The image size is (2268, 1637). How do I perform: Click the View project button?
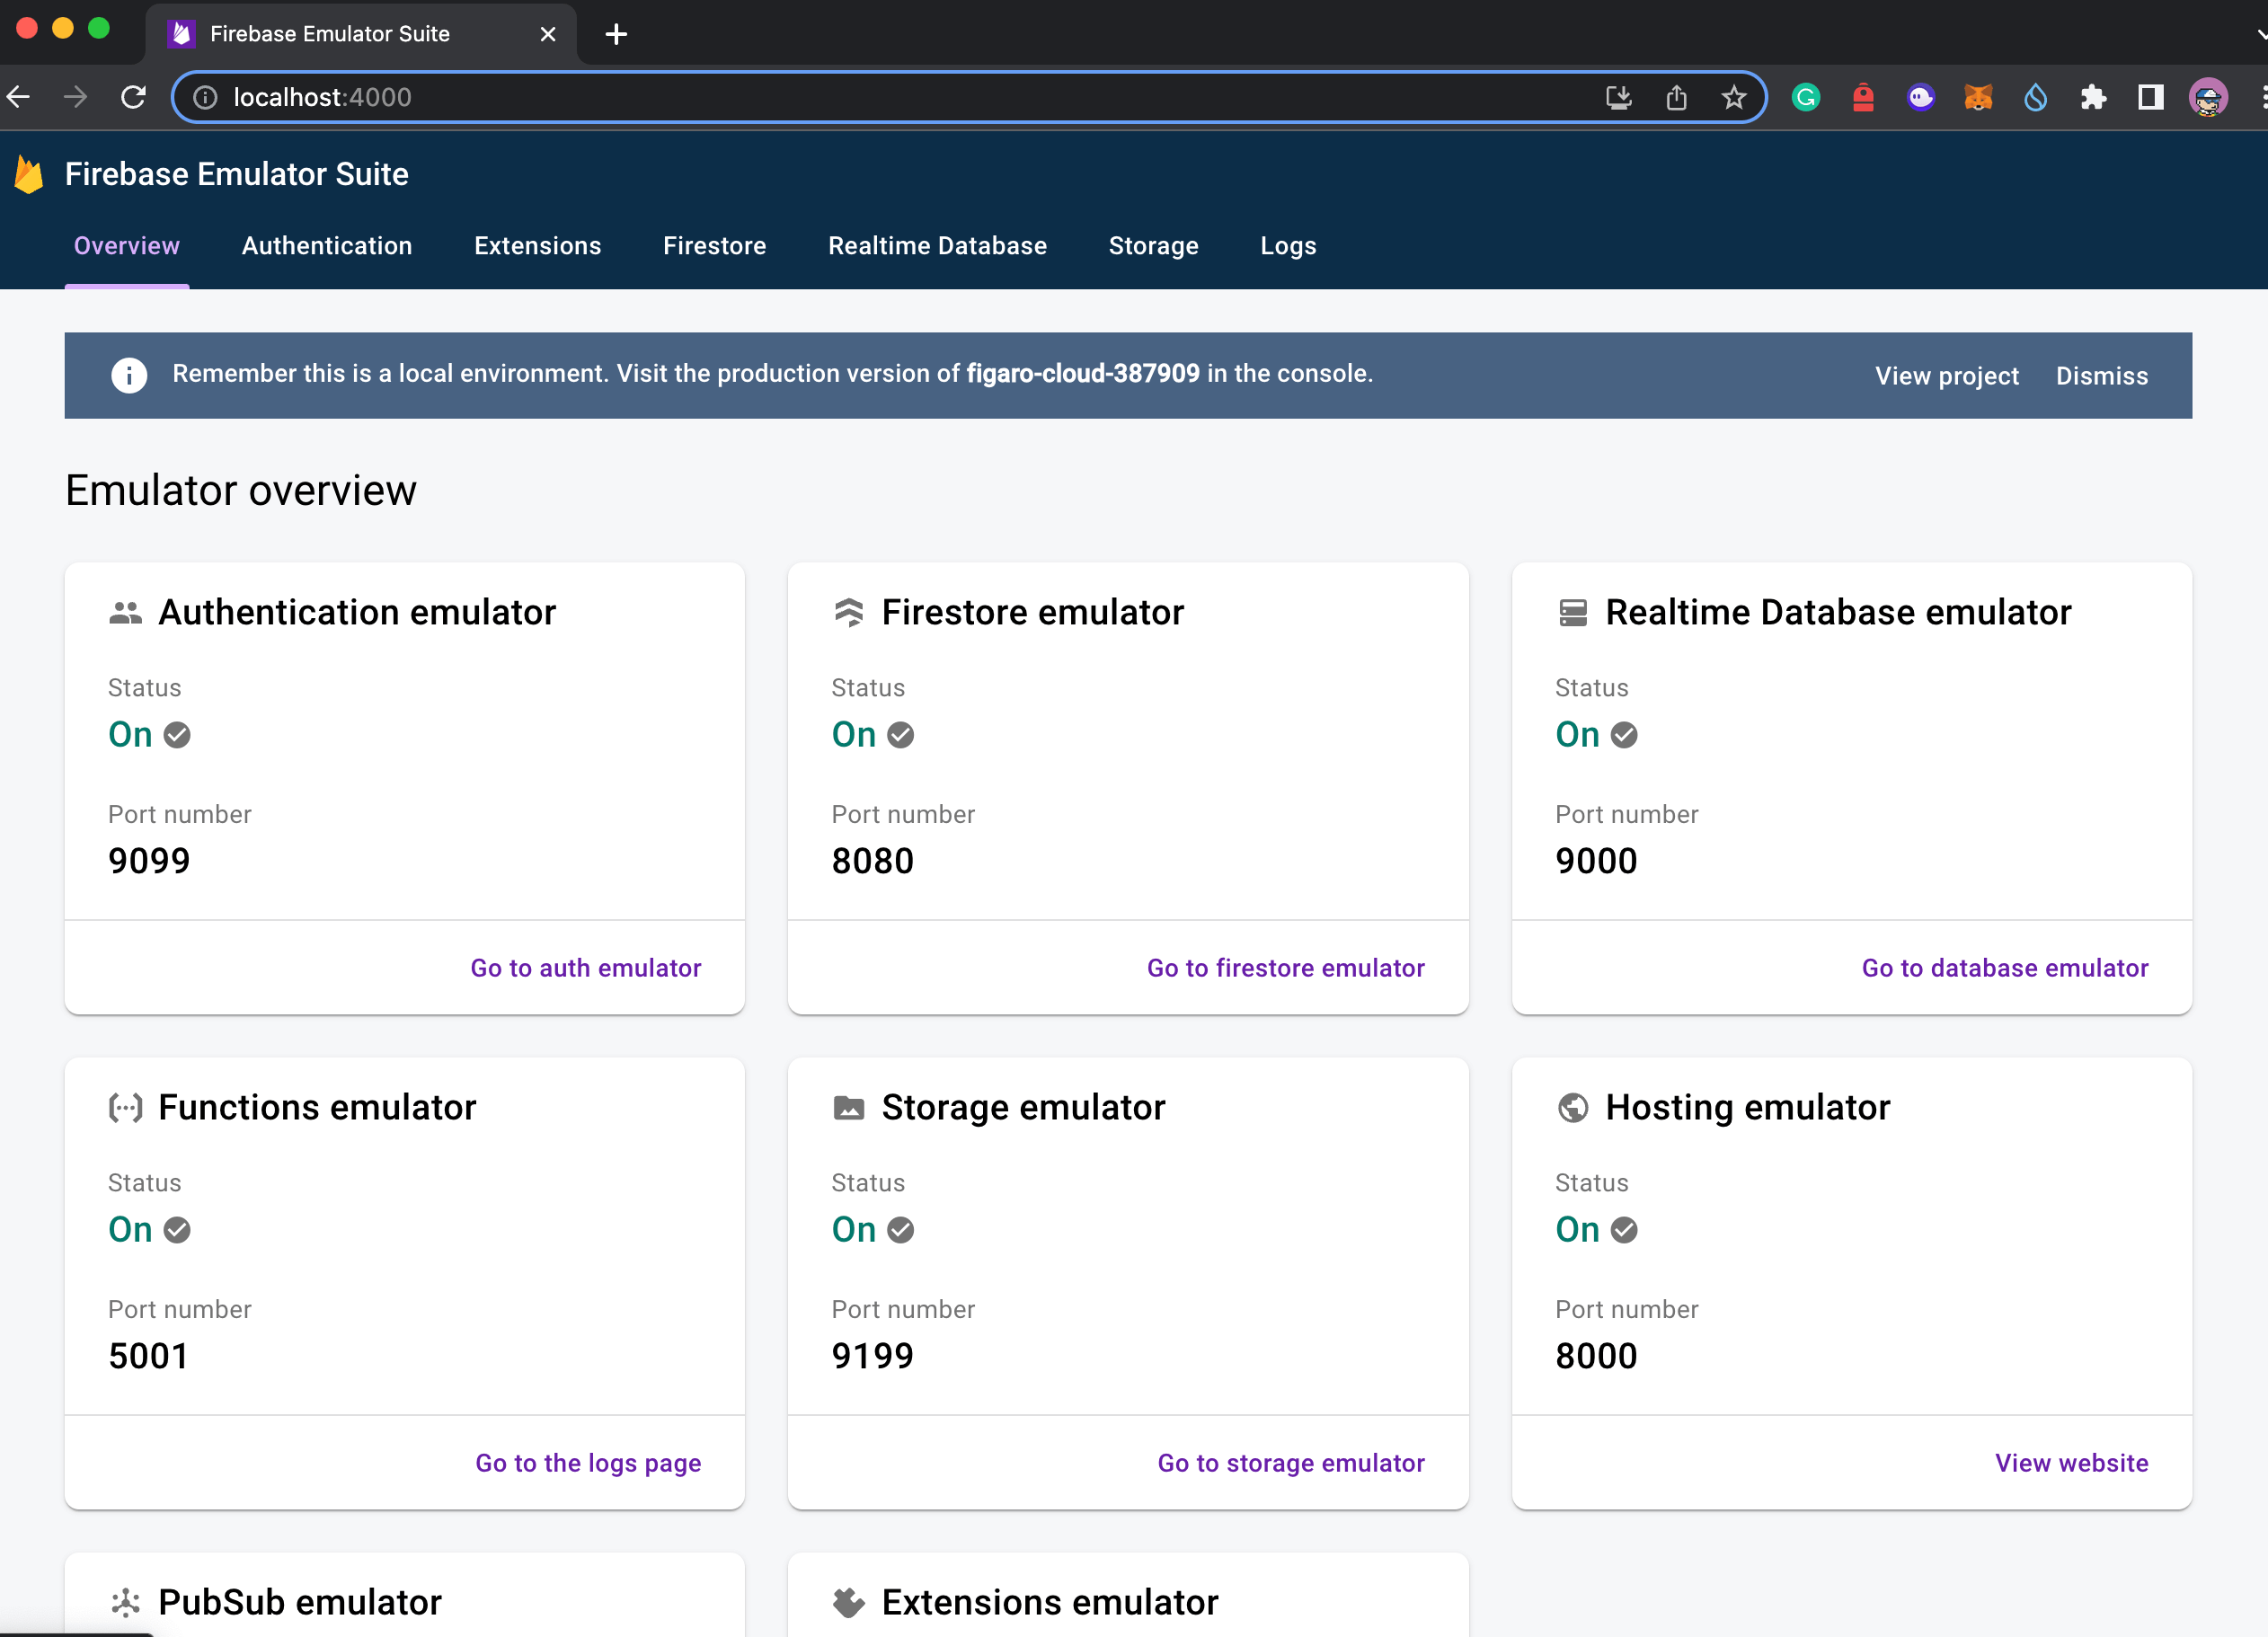pyautogui.click(x=1946, y=376)
